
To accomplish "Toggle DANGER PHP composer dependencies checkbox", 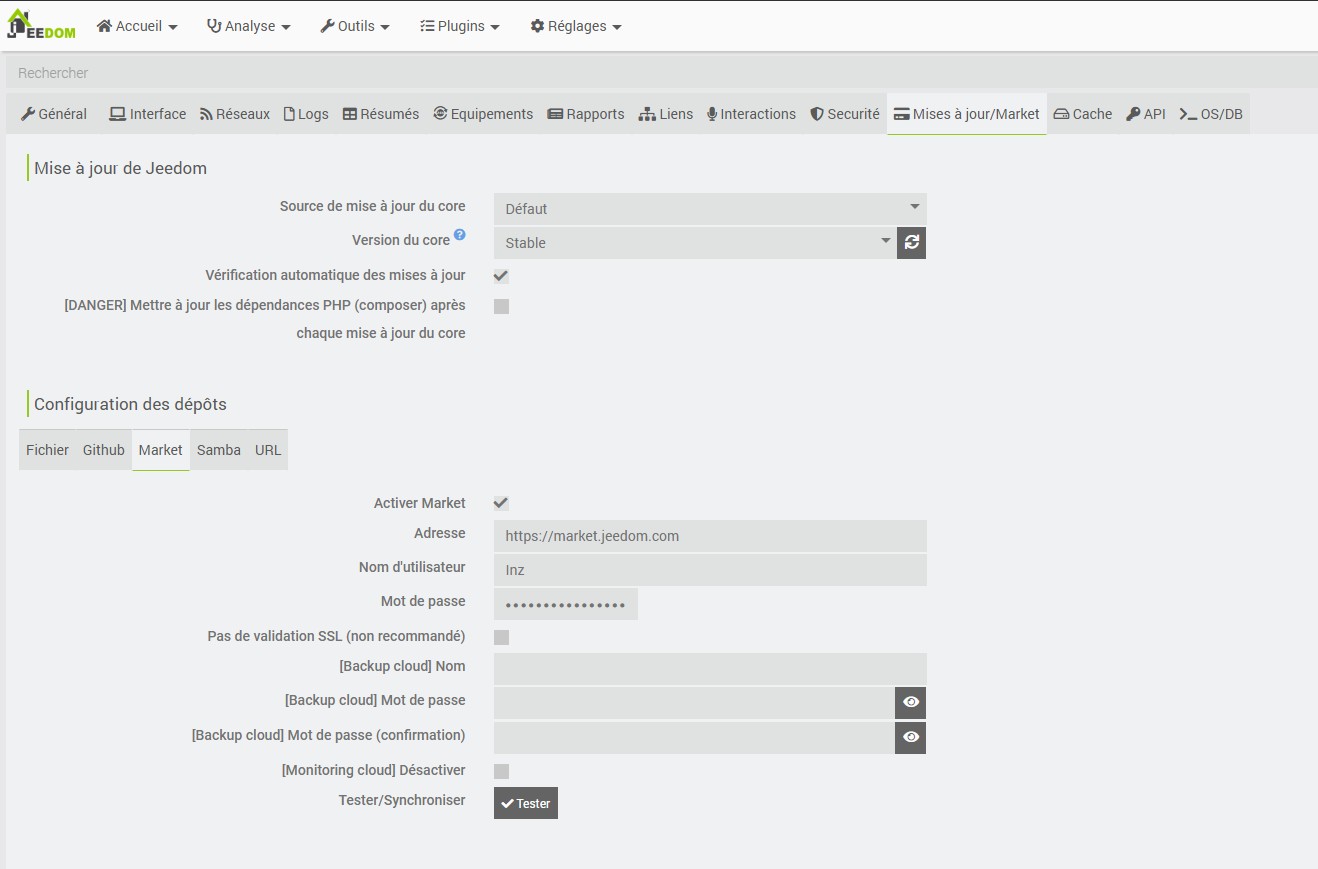I will (x=502, y=306).
